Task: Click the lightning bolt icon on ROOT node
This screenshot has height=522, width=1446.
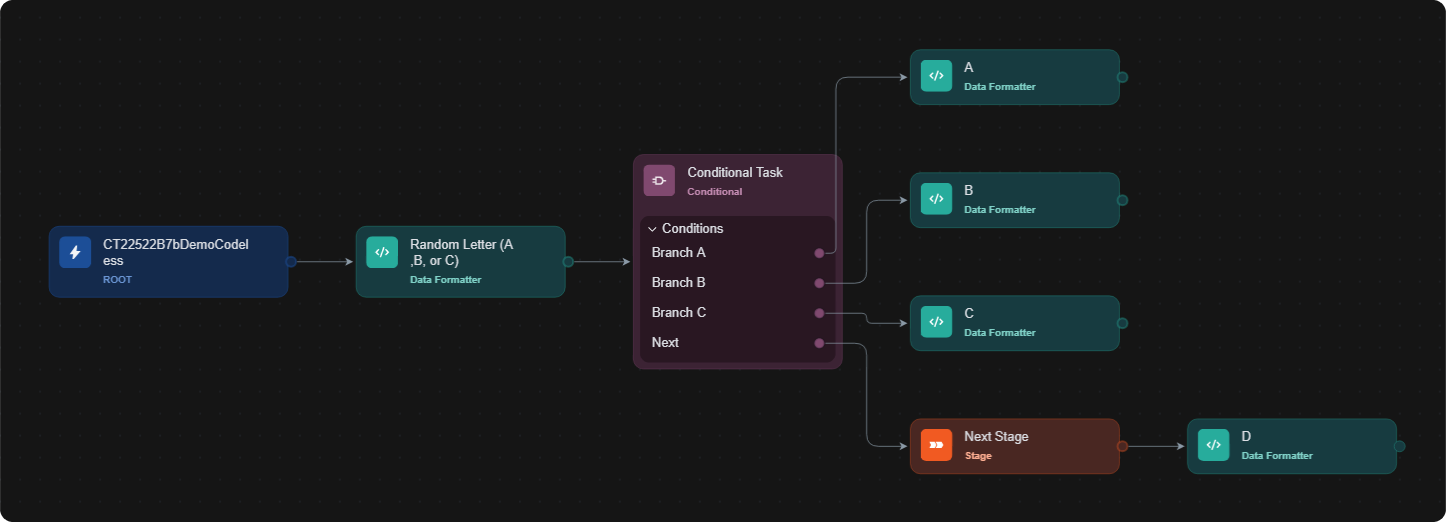Action: tap(75, 252)
